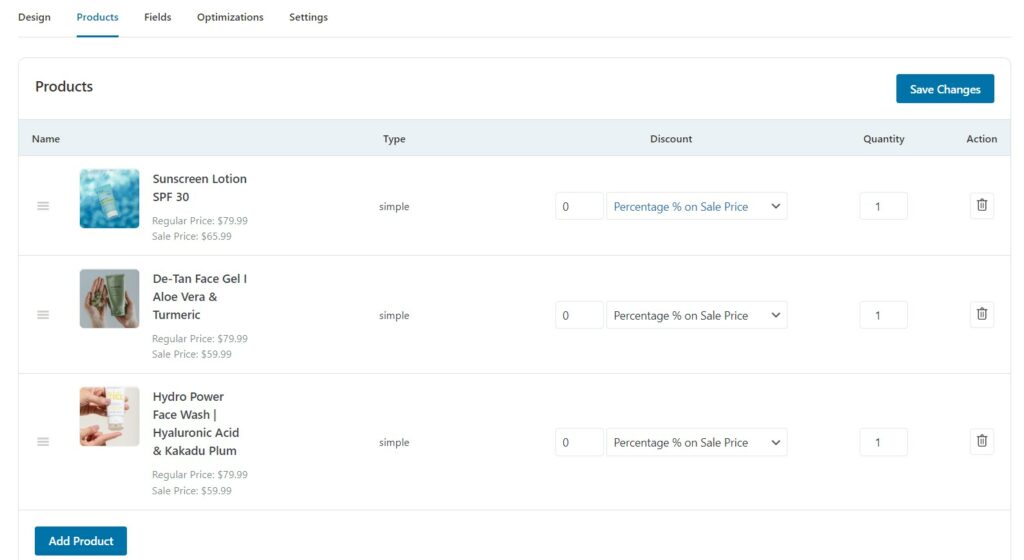Expand De-Tan Face Gel discount type dropdown
The height and width of the screenshot is (560, 1024).
click(x=696, y=315)
